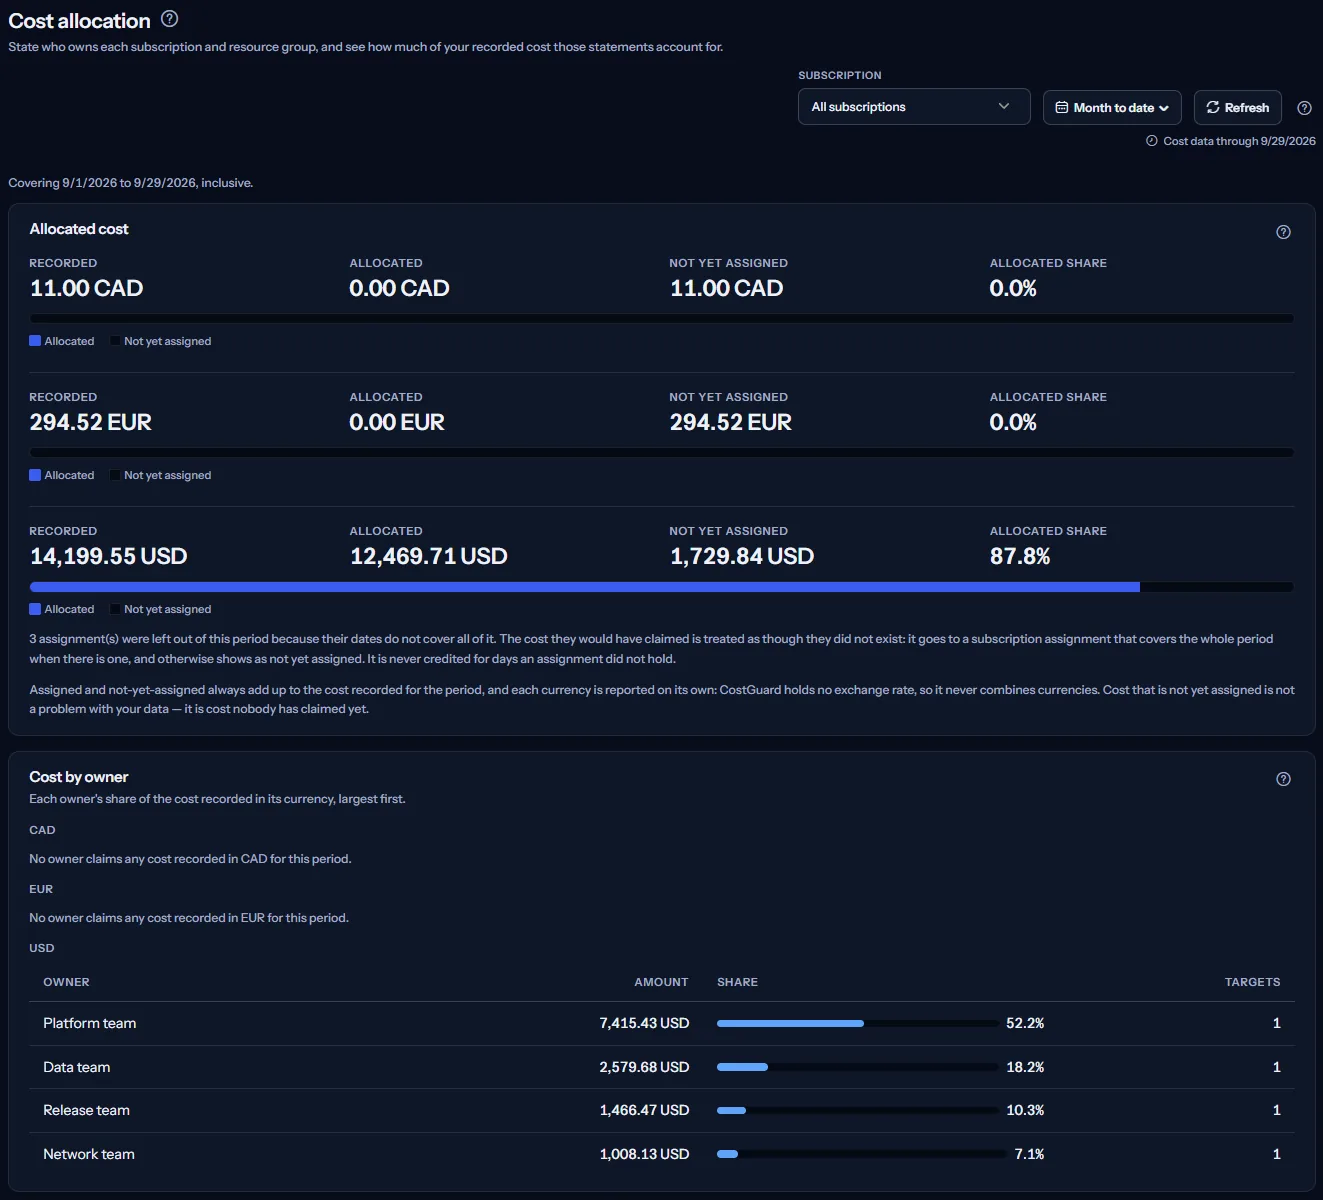Click the help icon beside Cost allocation title
Screen dimensions: 1323x1200
(x=170, y=19)
